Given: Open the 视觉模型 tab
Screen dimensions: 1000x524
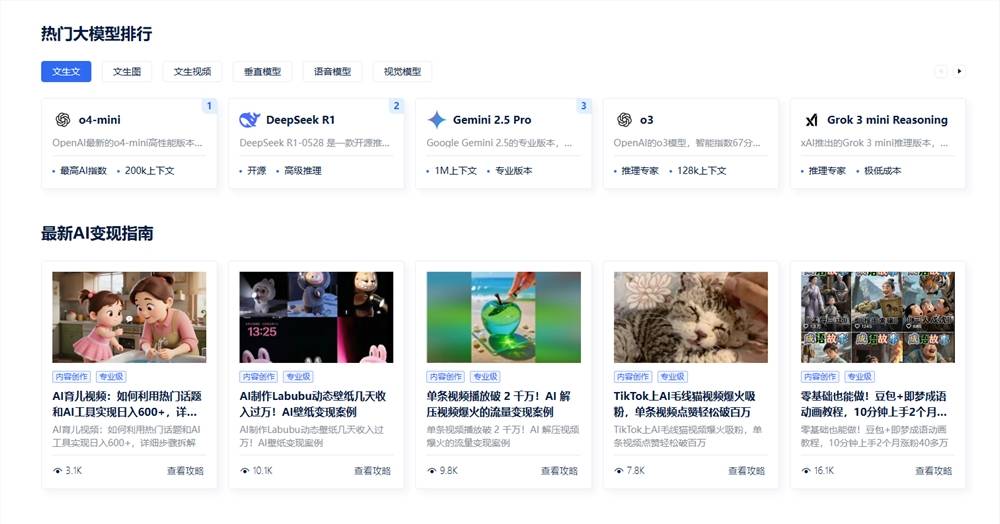Looking at the screenshot, I should pos(402,71).
